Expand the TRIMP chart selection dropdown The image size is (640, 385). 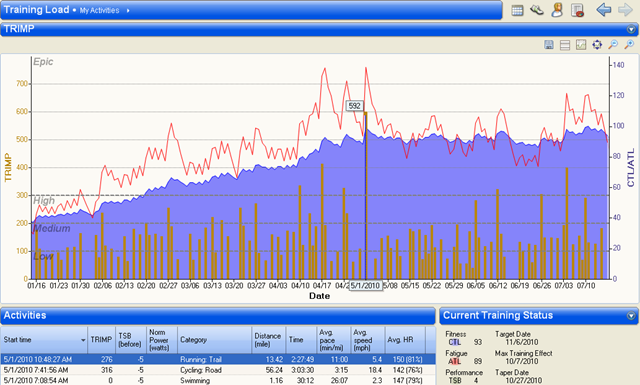pos(631,29)
